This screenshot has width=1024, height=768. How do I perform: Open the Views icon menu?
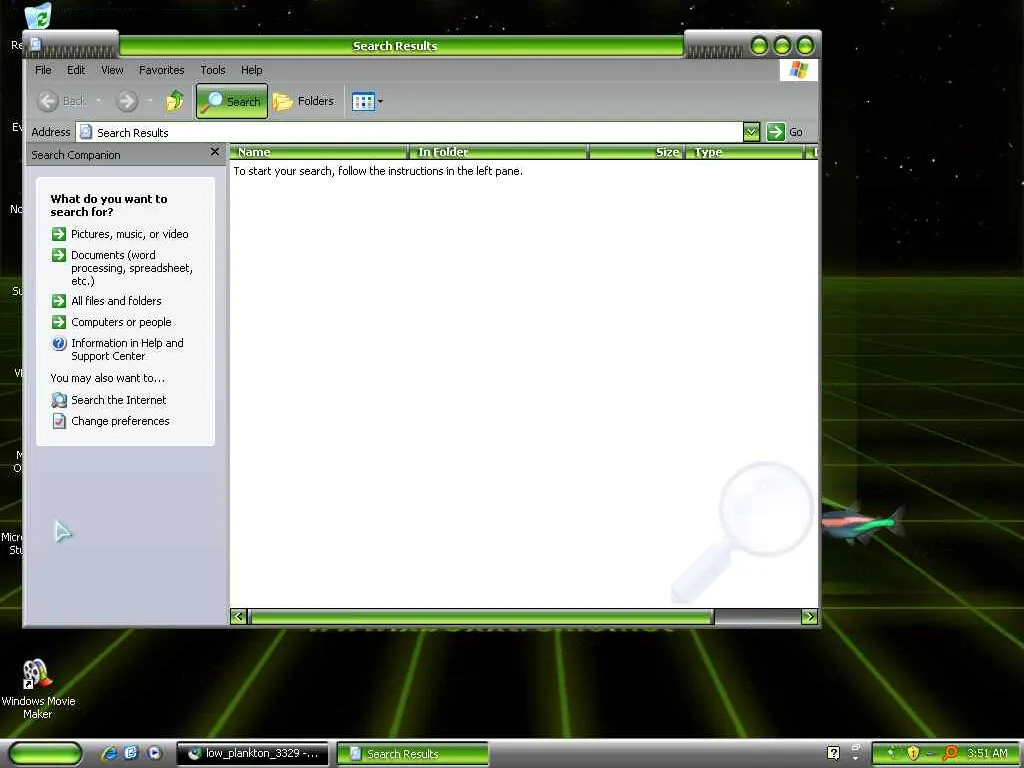368,101
